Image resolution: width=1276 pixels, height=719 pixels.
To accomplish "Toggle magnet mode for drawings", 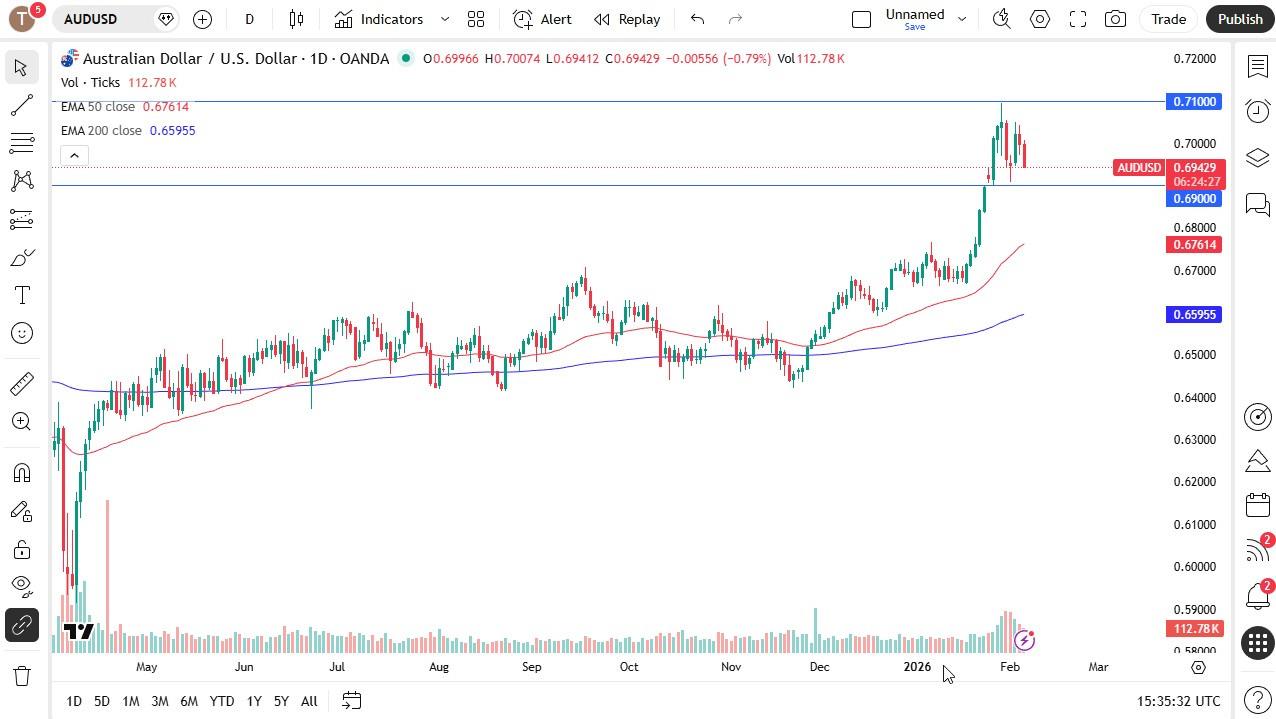I will (x=21, y=473).
